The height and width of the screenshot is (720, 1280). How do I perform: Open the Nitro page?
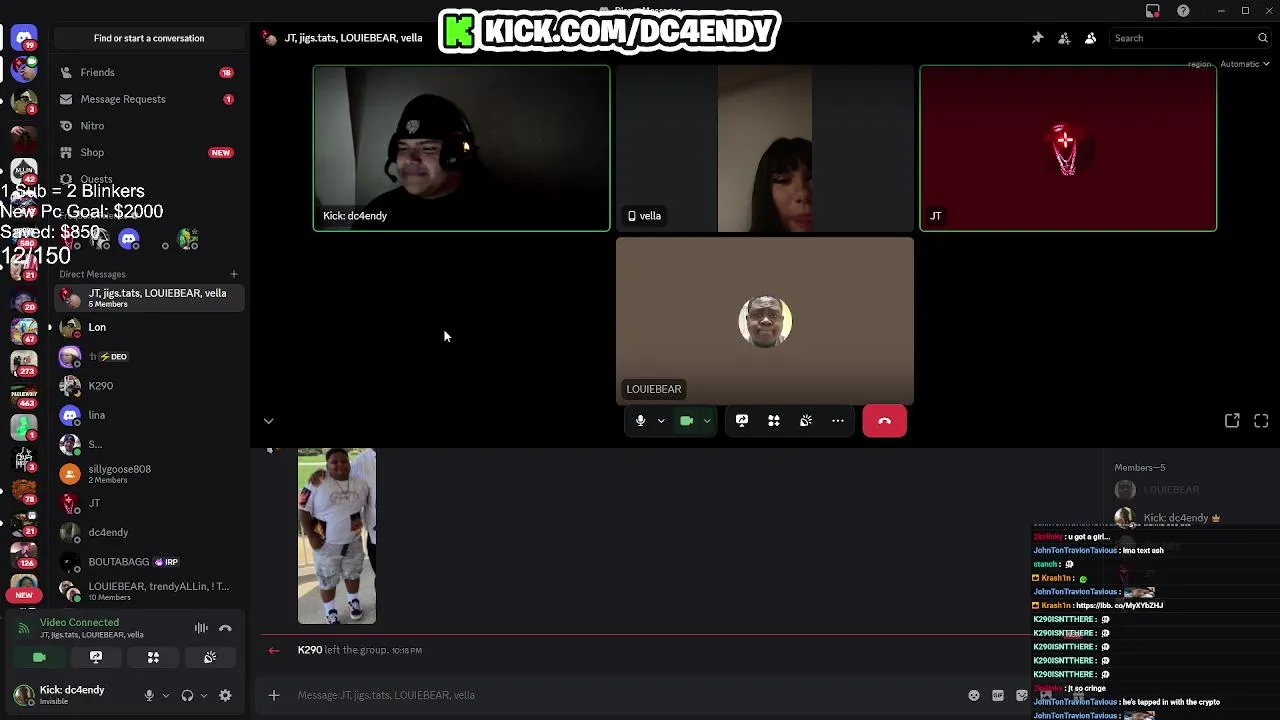149,126
